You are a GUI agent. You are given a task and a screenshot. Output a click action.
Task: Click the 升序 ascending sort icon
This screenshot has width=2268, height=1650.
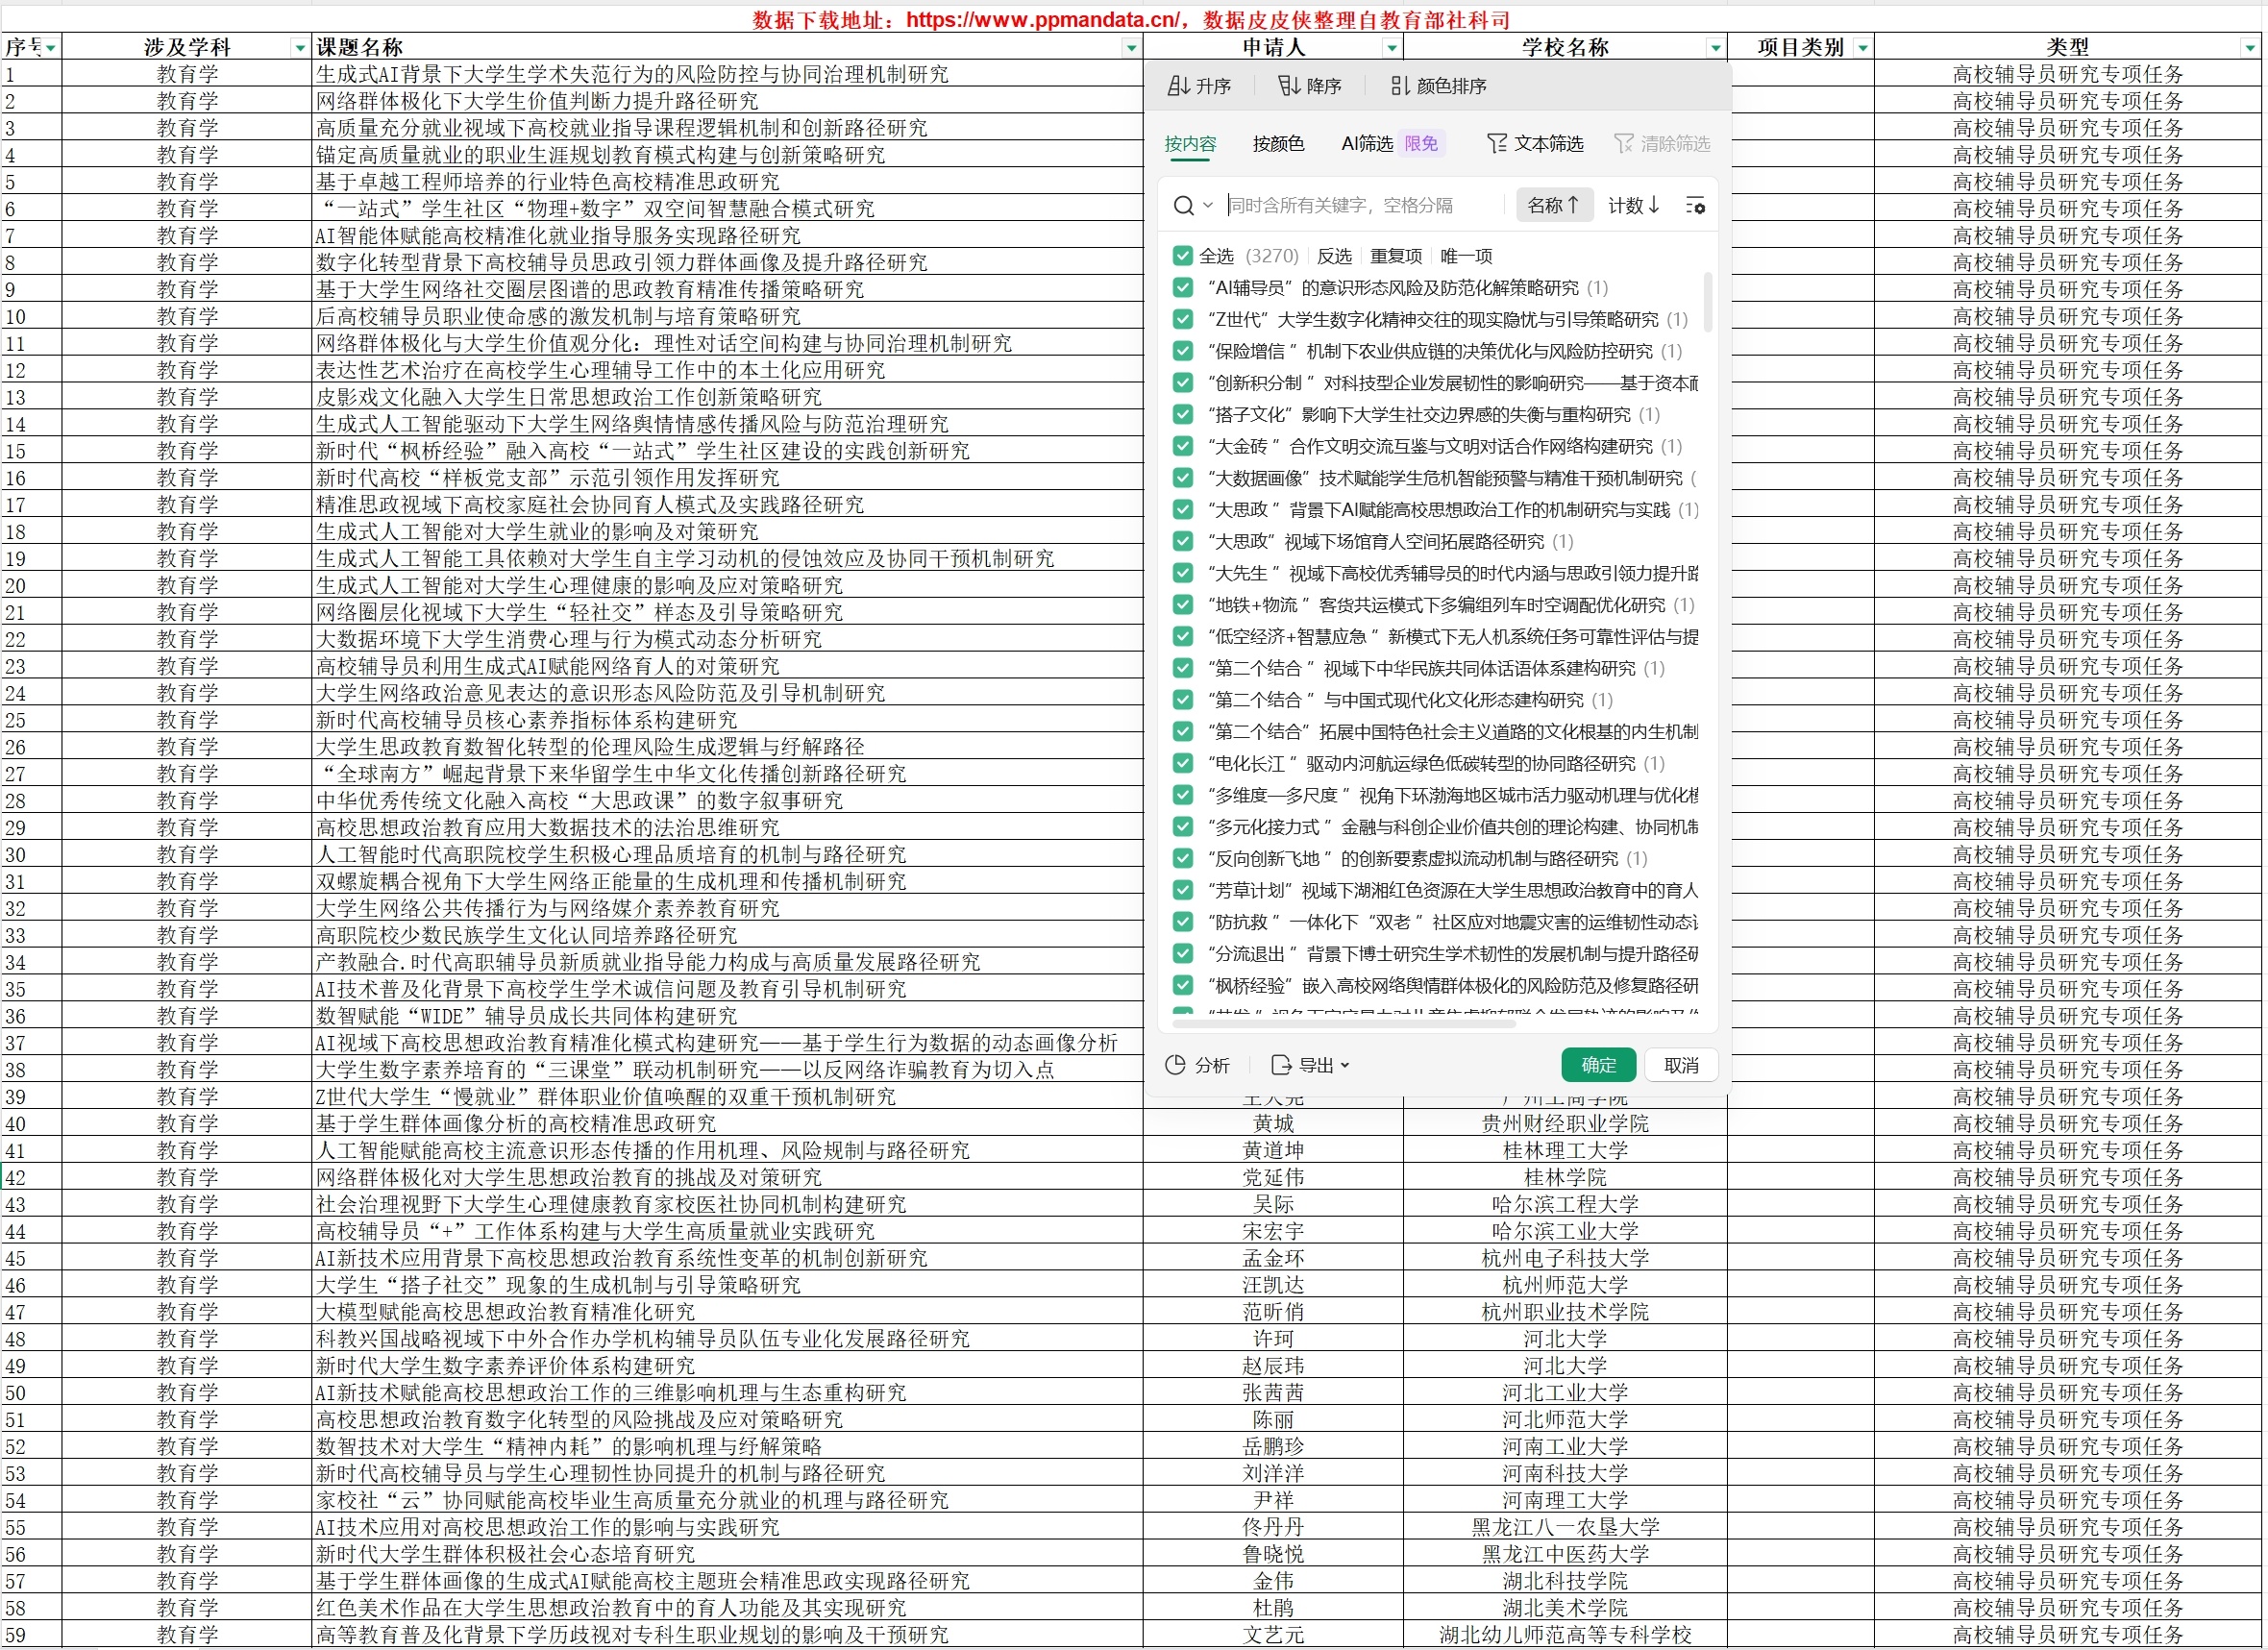[1179, 86]
